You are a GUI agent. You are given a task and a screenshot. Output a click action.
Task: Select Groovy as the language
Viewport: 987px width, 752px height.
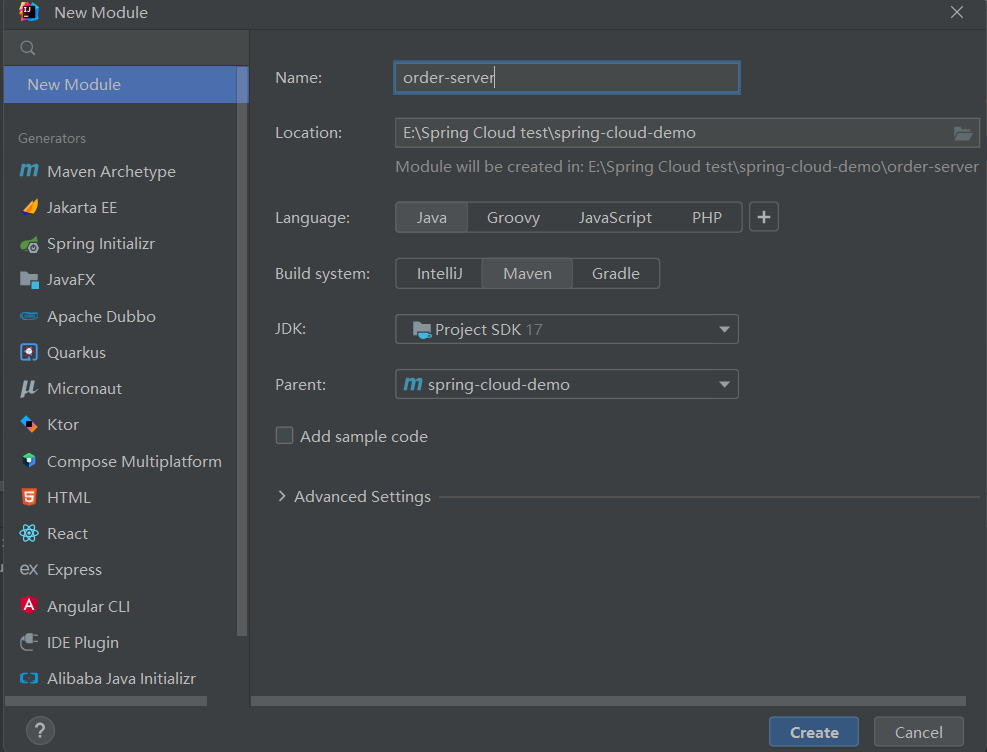click(513, 218)
